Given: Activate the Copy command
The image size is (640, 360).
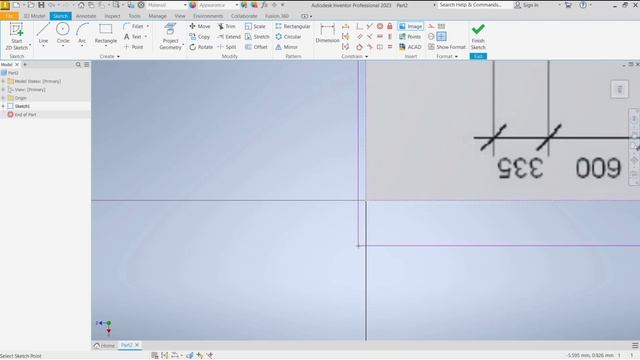Looking at the screenshot, I should click(x=200, y=37).
